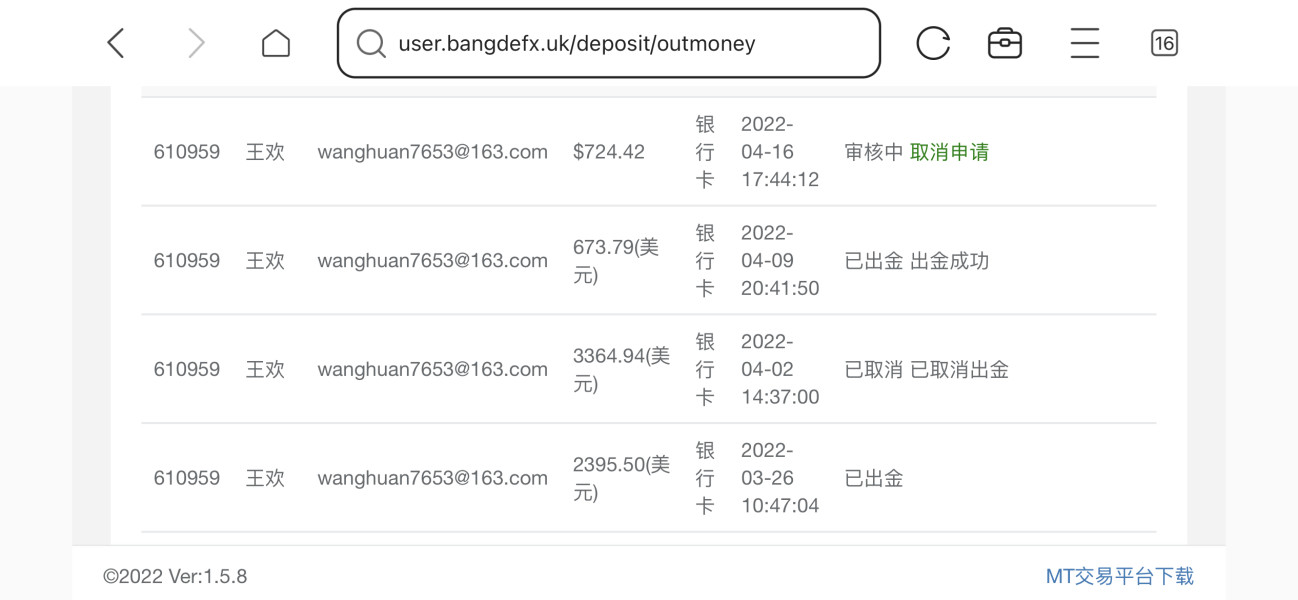Open the briefcase toolbox icon

[x=1005, y=43]
